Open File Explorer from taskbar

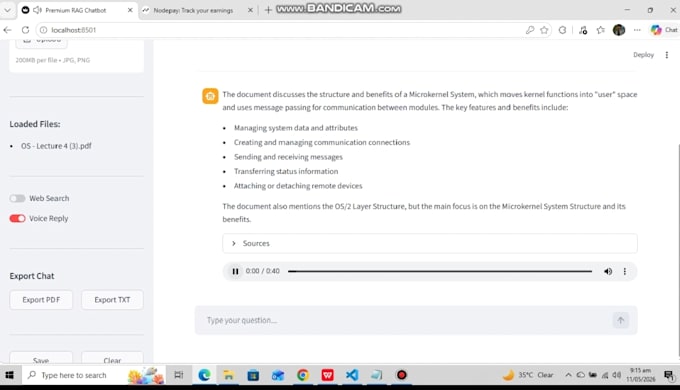[x=229, y=375]
